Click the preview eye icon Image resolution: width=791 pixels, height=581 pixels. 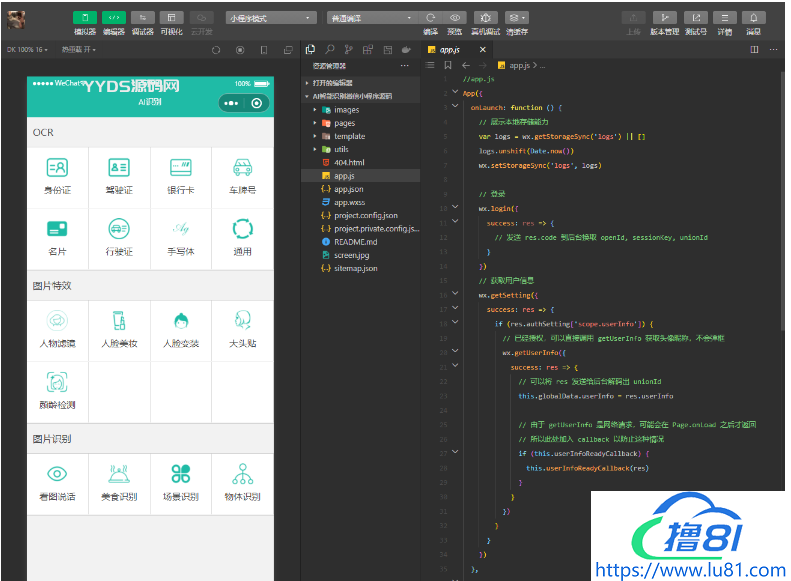tap(455, 18)
